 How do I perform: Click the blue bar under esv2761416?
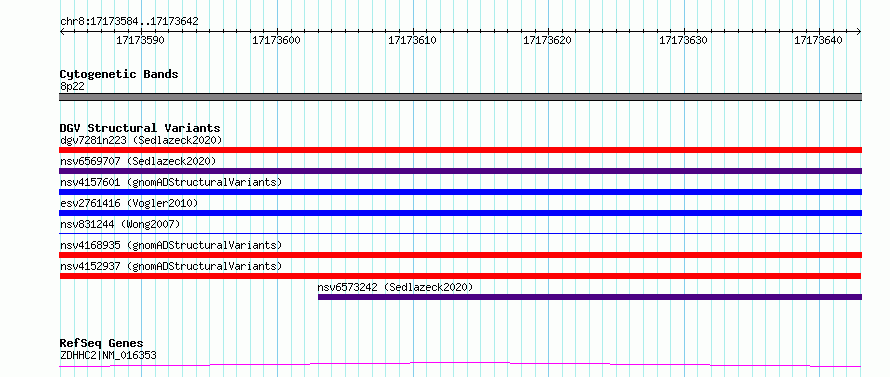[x=460, y=213]
